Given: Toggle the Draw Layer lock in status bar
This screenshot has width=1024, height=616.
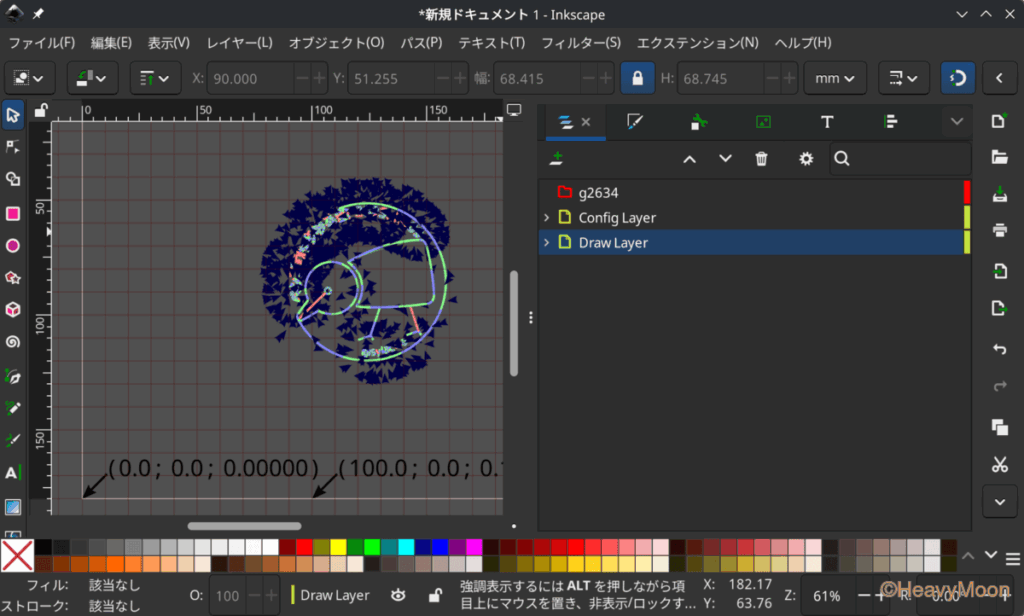Looking at the screenshot, I should click(x=434, y=595).
